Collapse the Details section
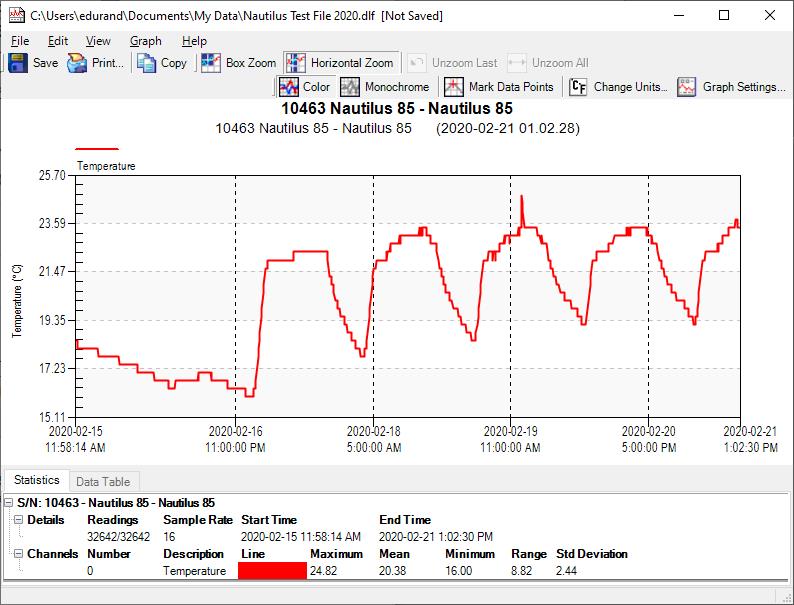The image size is (794, 605). pyautogui.click(x=18, y=520)
